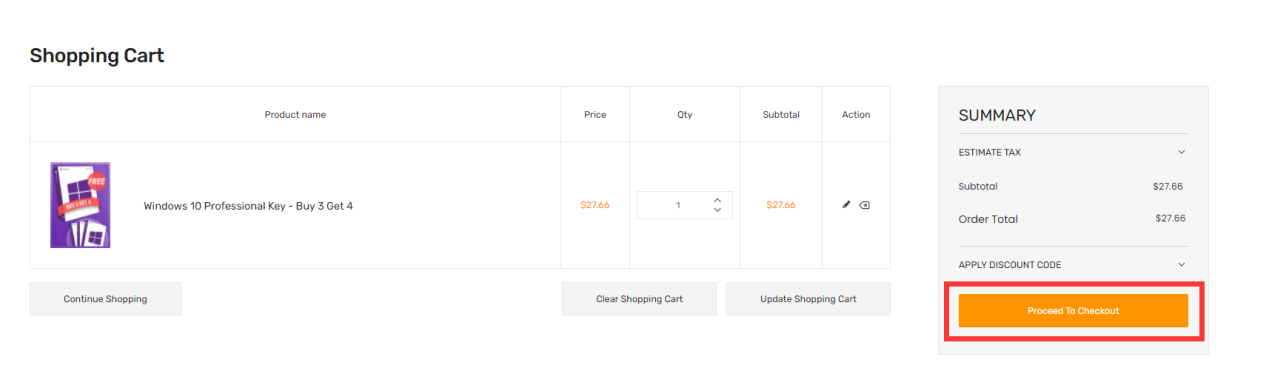Focus the quantity input field

coord(677,205)
